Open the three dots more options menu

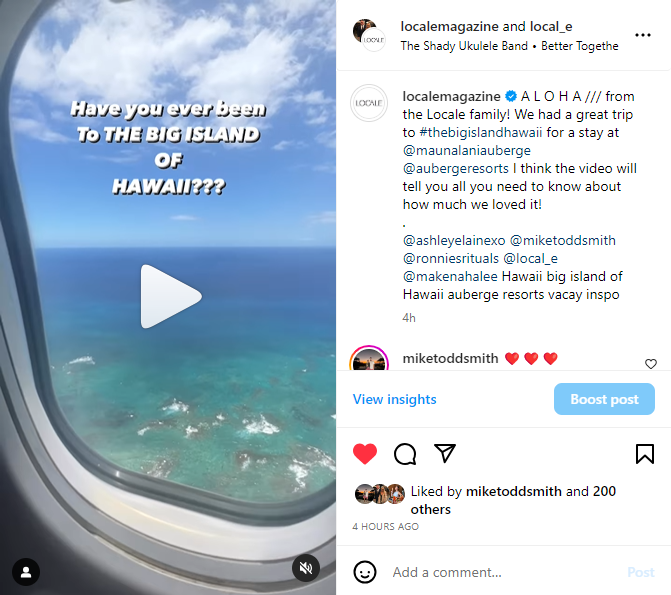(643, 35)
